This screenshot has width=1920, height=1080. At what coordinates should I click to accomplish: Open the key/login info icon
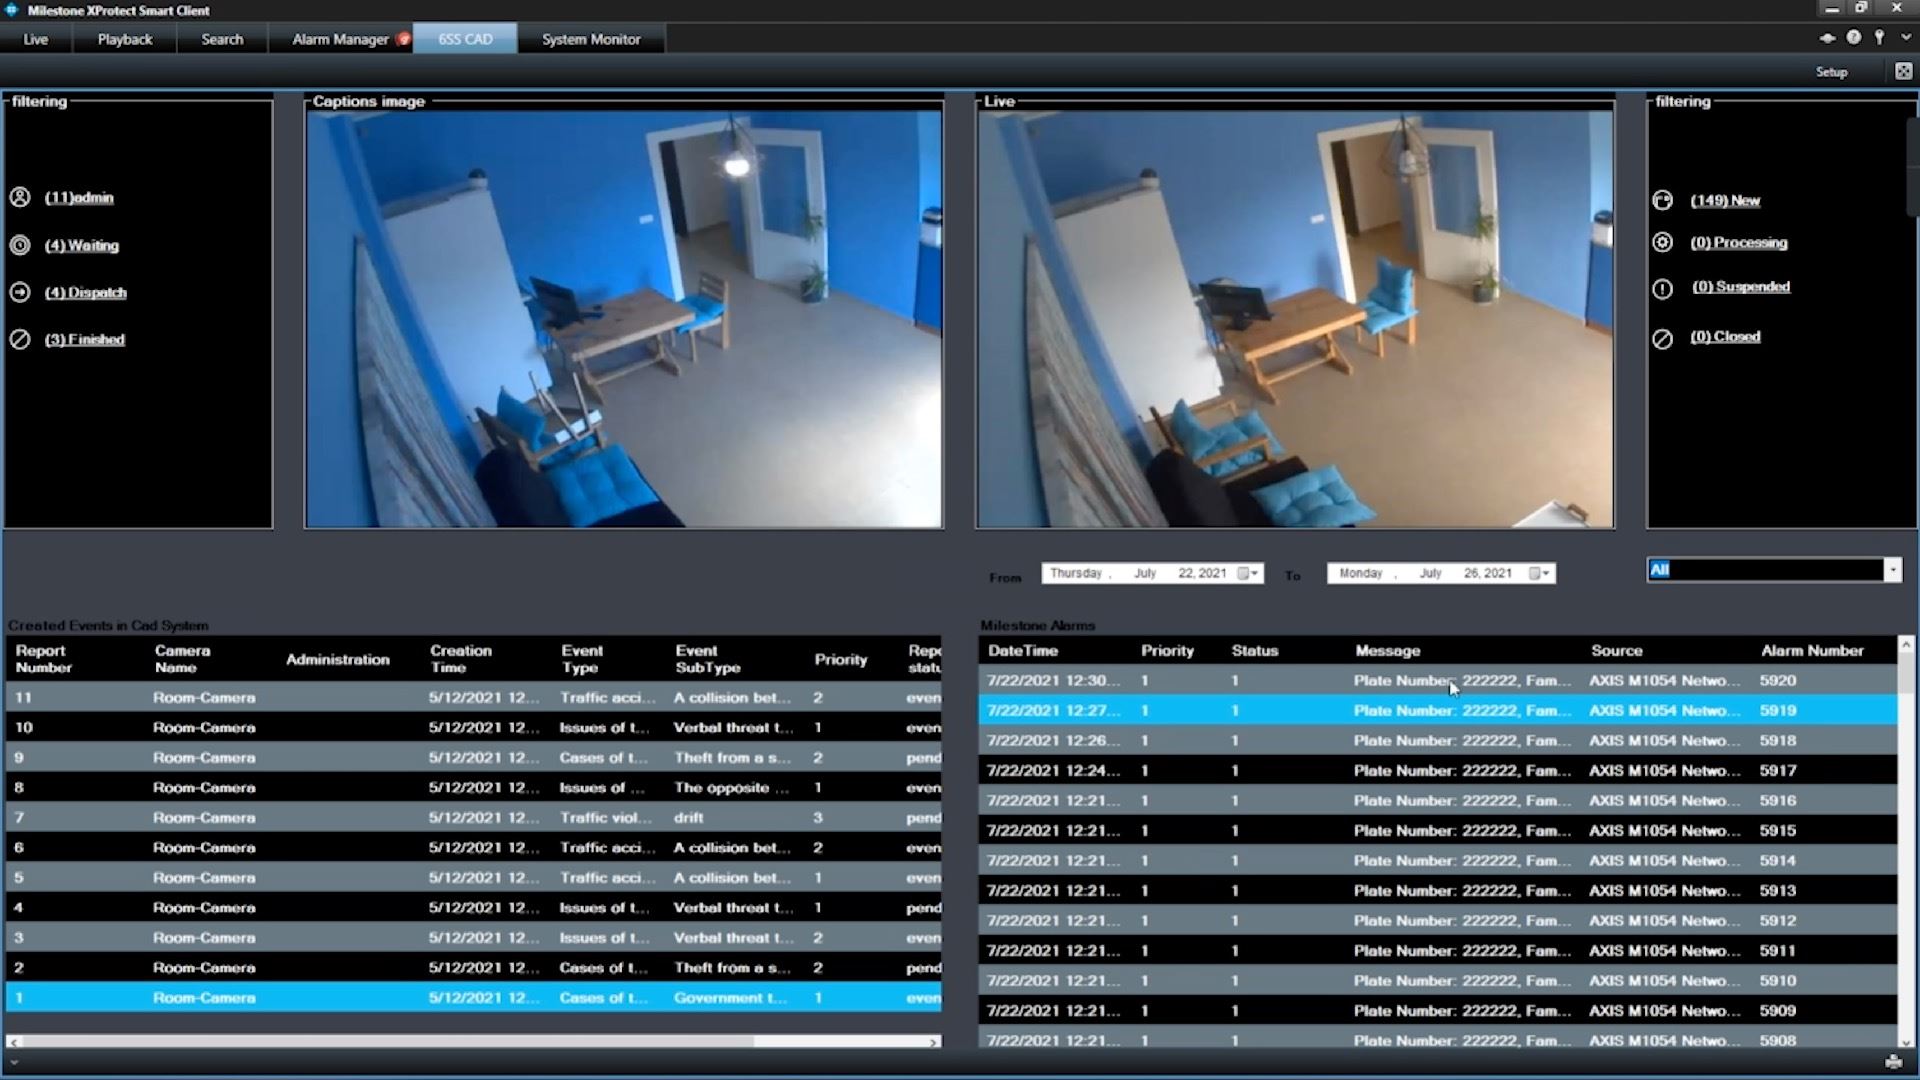point(1879,38)
